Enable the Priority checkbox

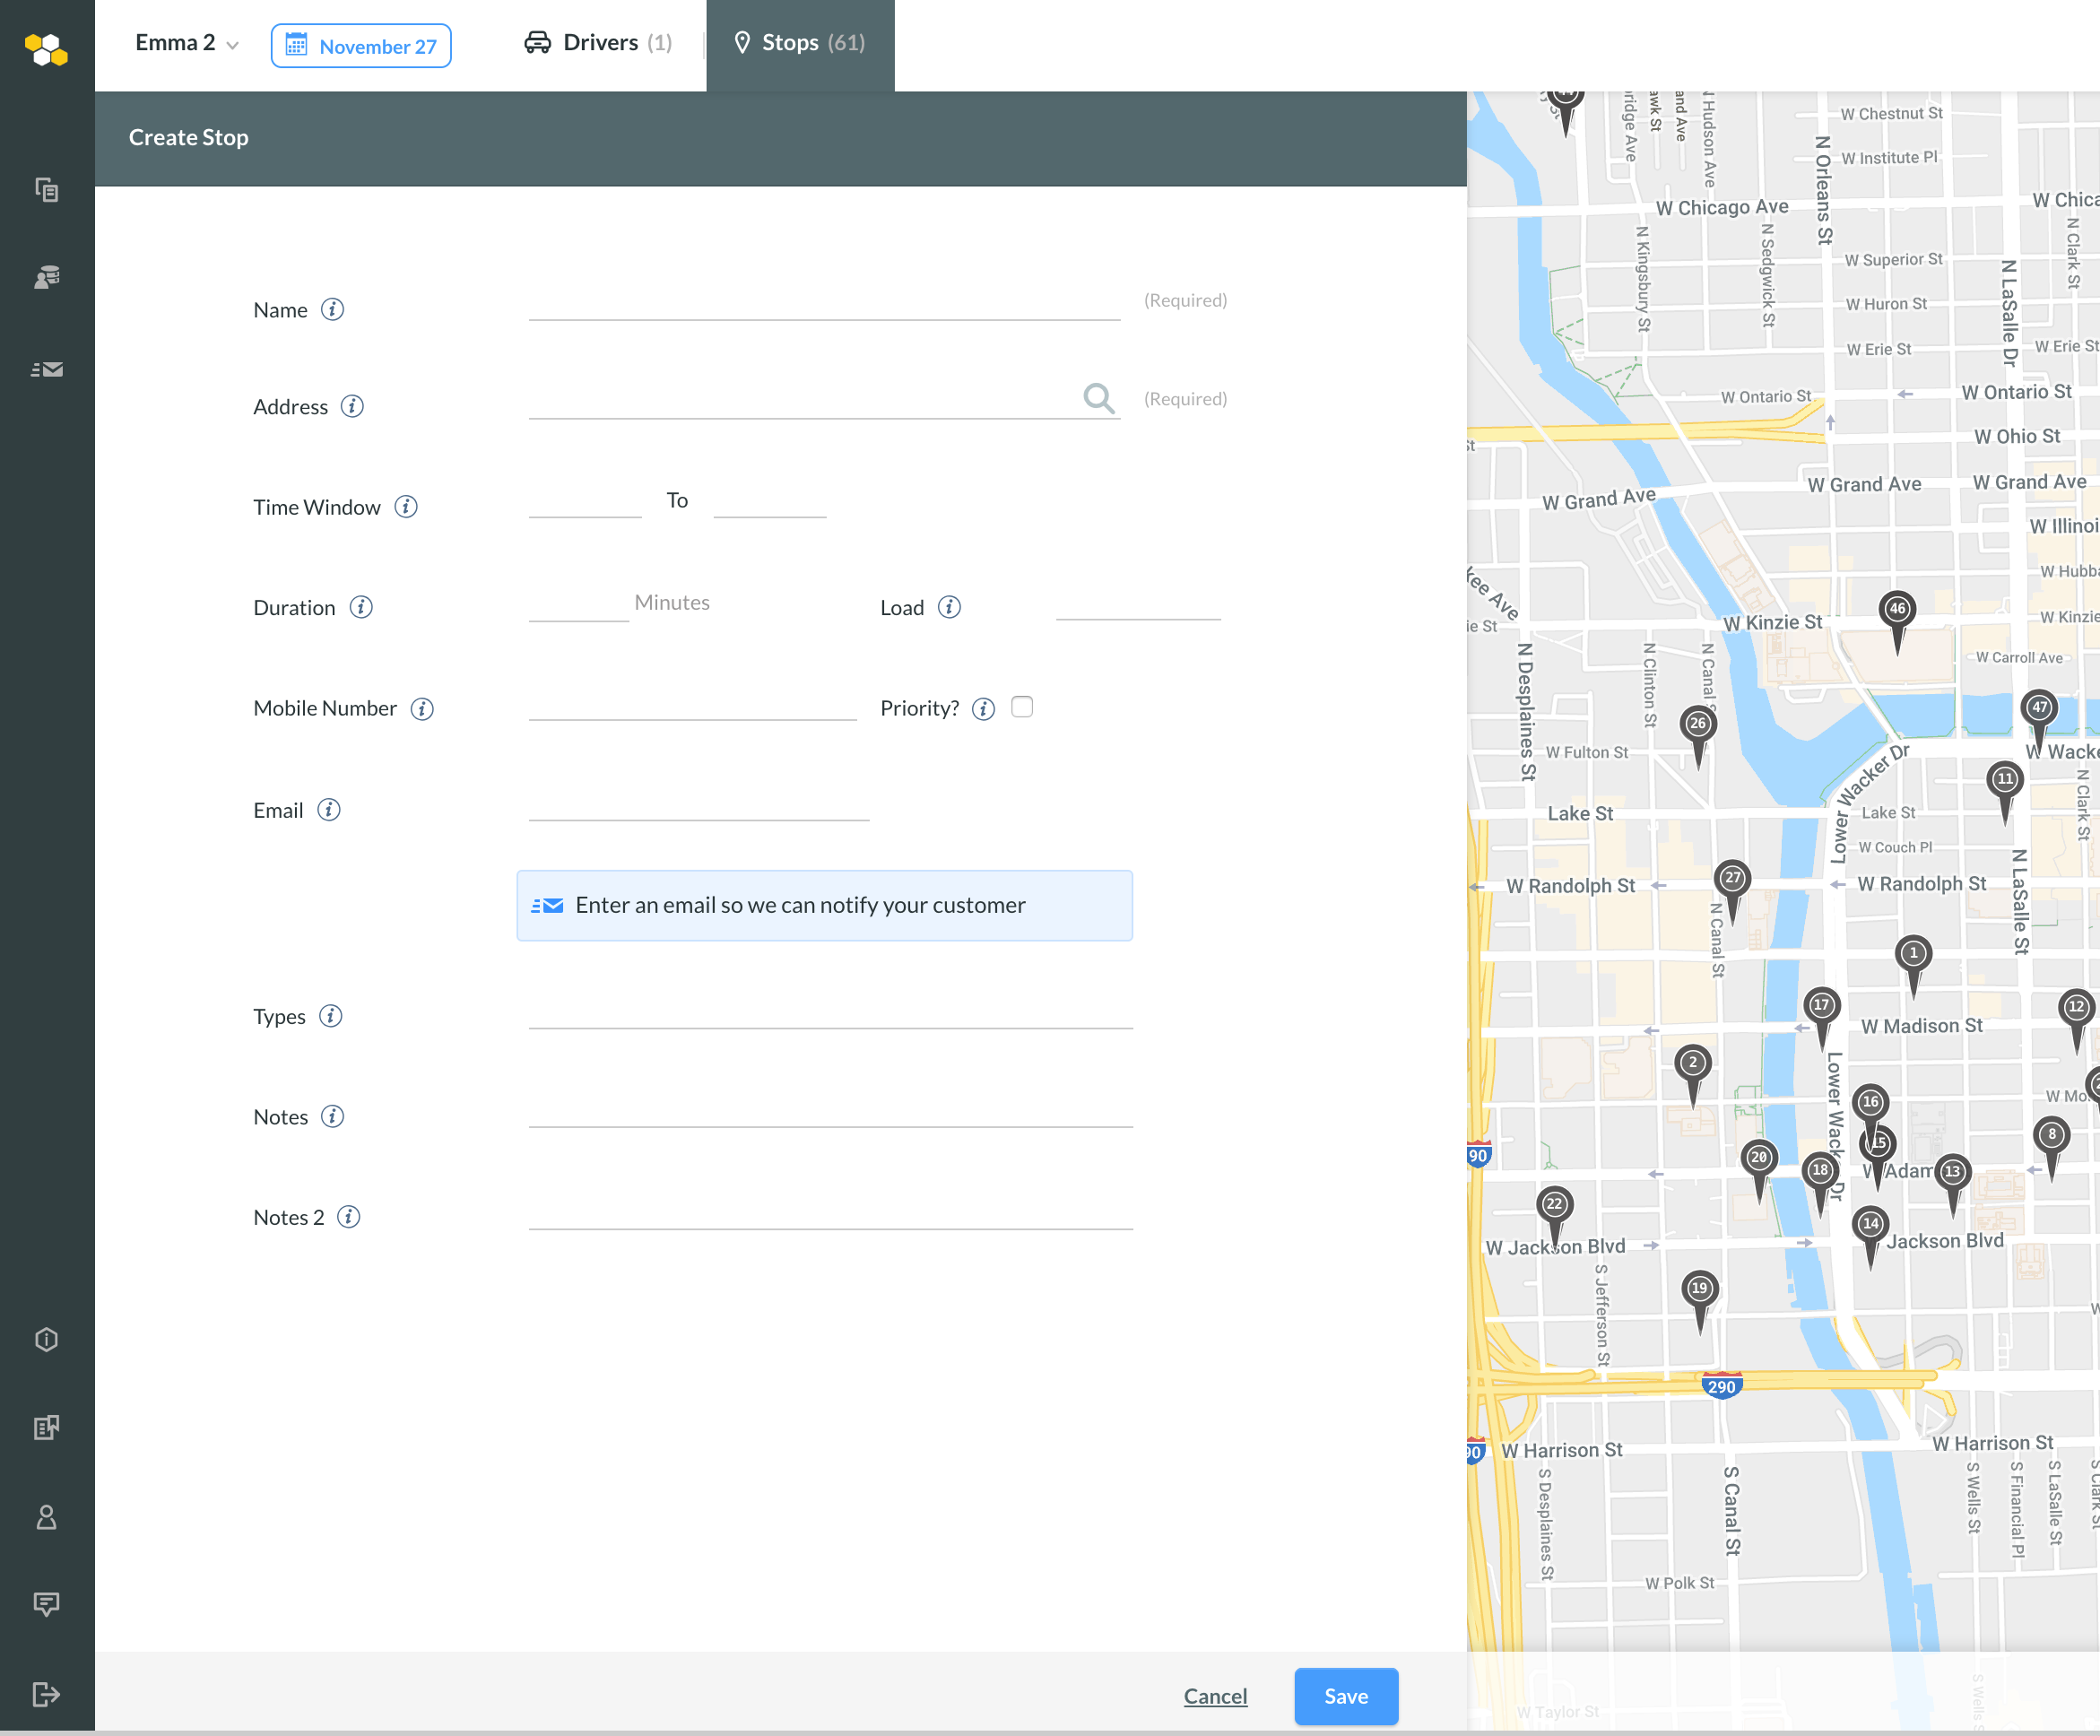coord(1021,707)
